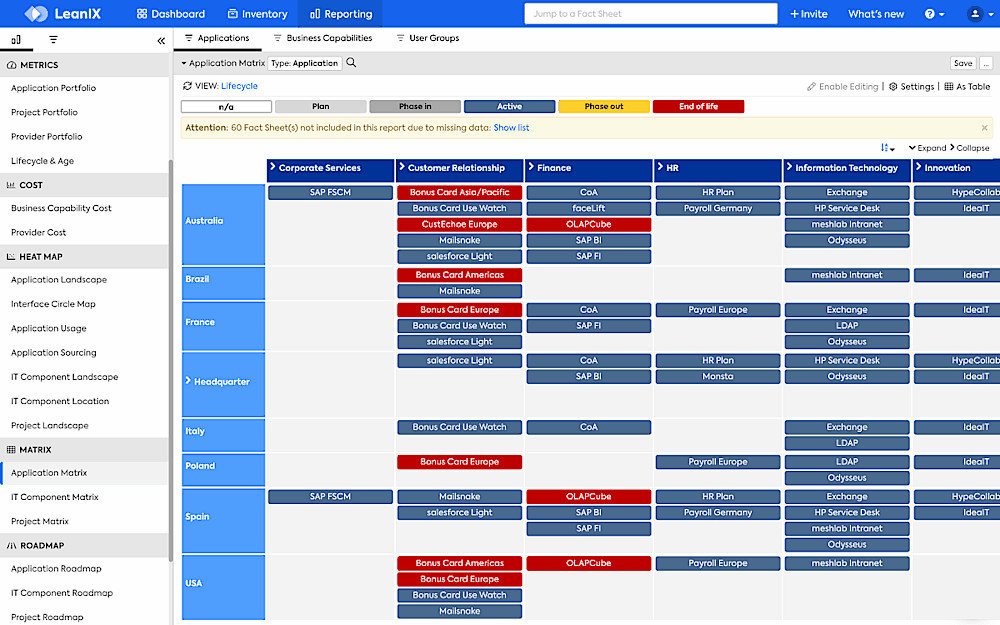
Task: Open Business Capability Cost report
Action: [x=61, y=208]
